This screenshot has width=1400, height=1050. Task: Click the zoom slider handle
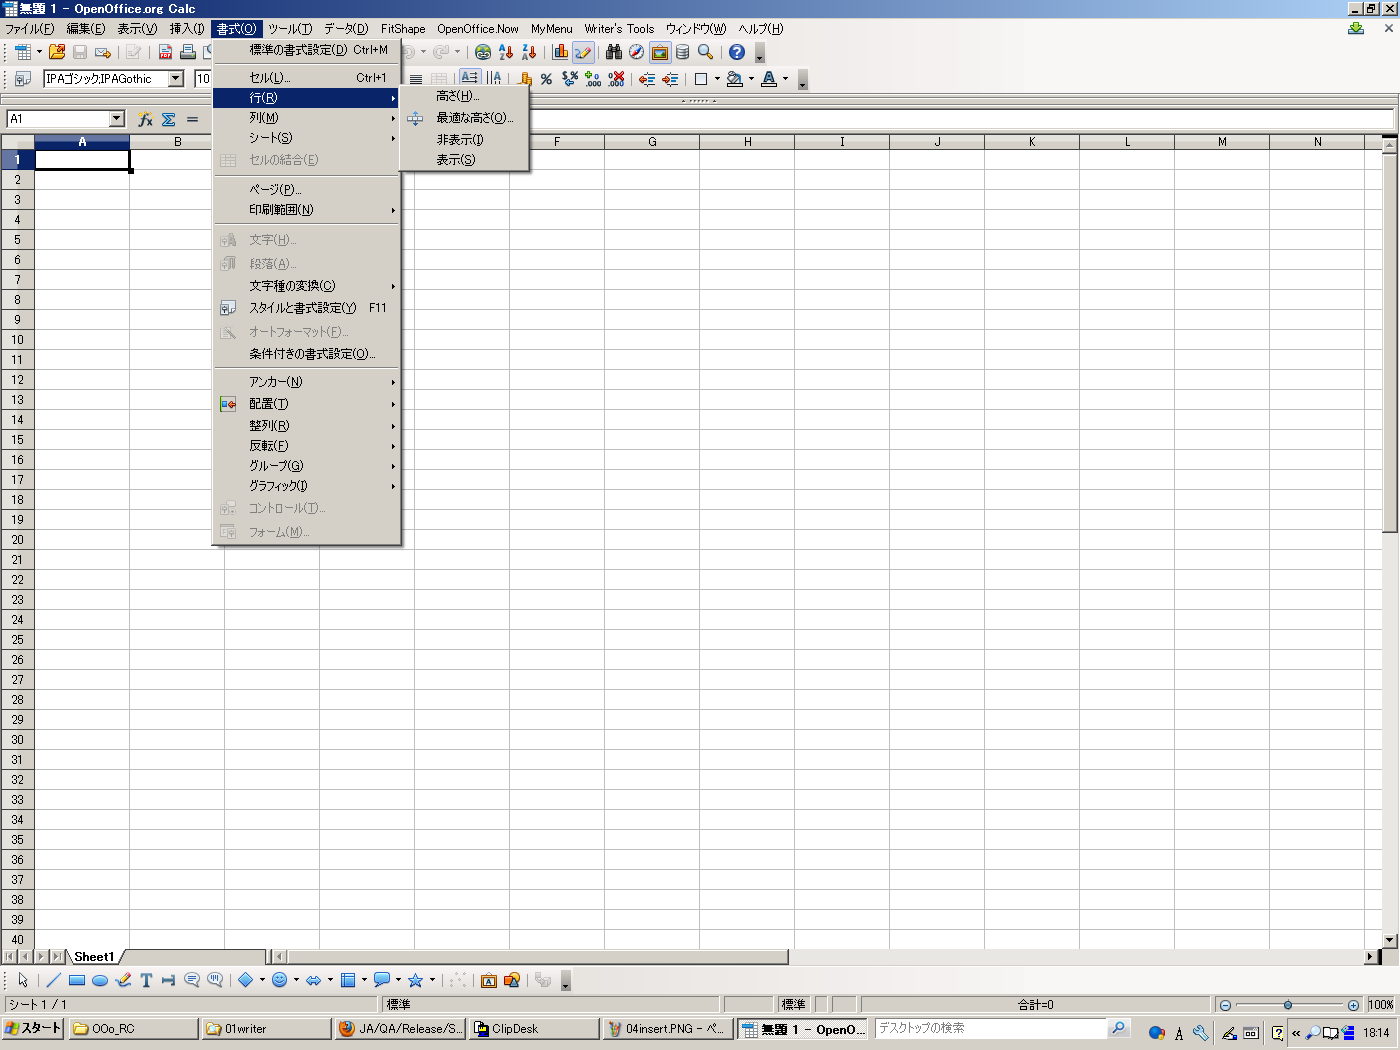coord(1288,1005)
